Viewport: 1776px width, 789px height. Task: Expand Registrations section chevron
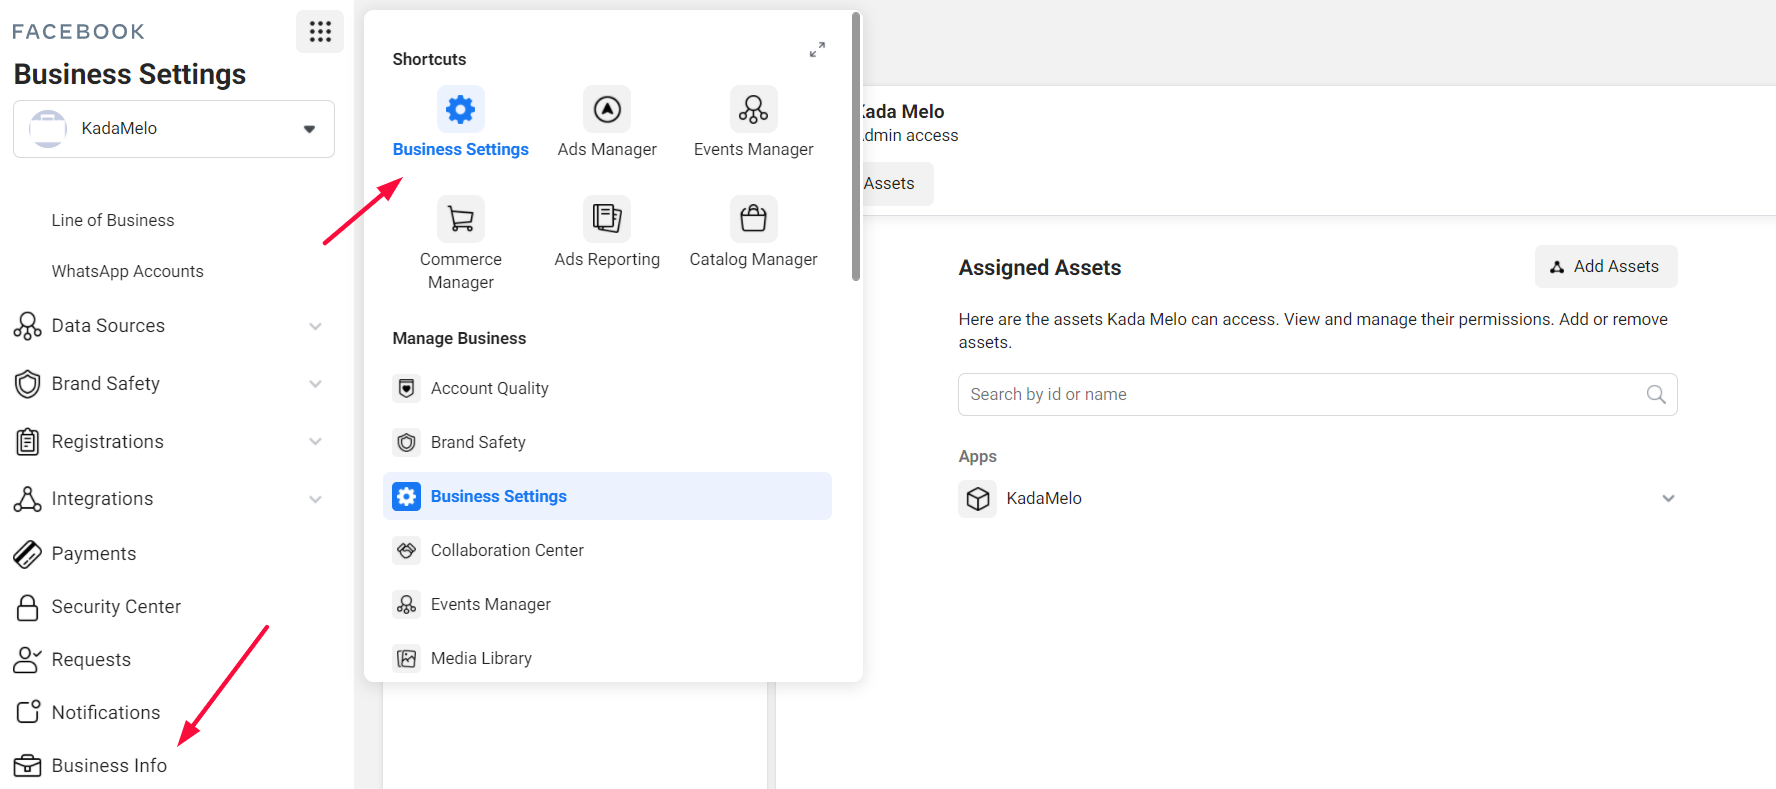pyautogui.click(x=316, y=441)
